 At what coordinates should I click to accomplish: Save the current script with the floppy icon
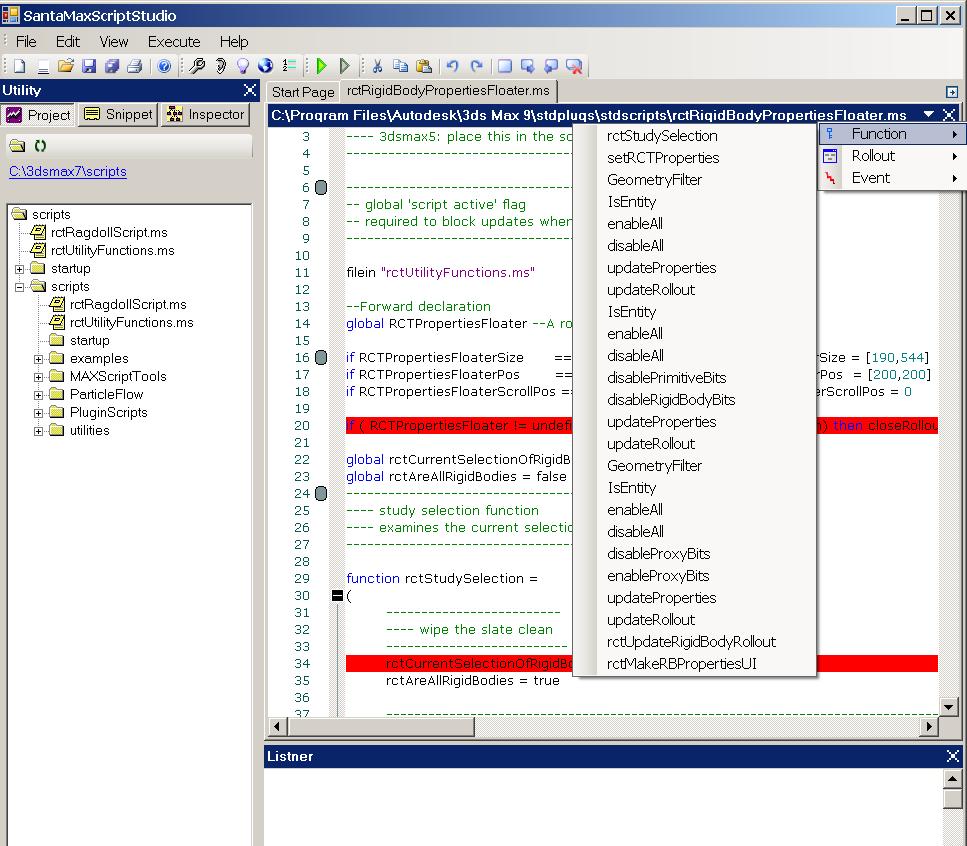89,66
